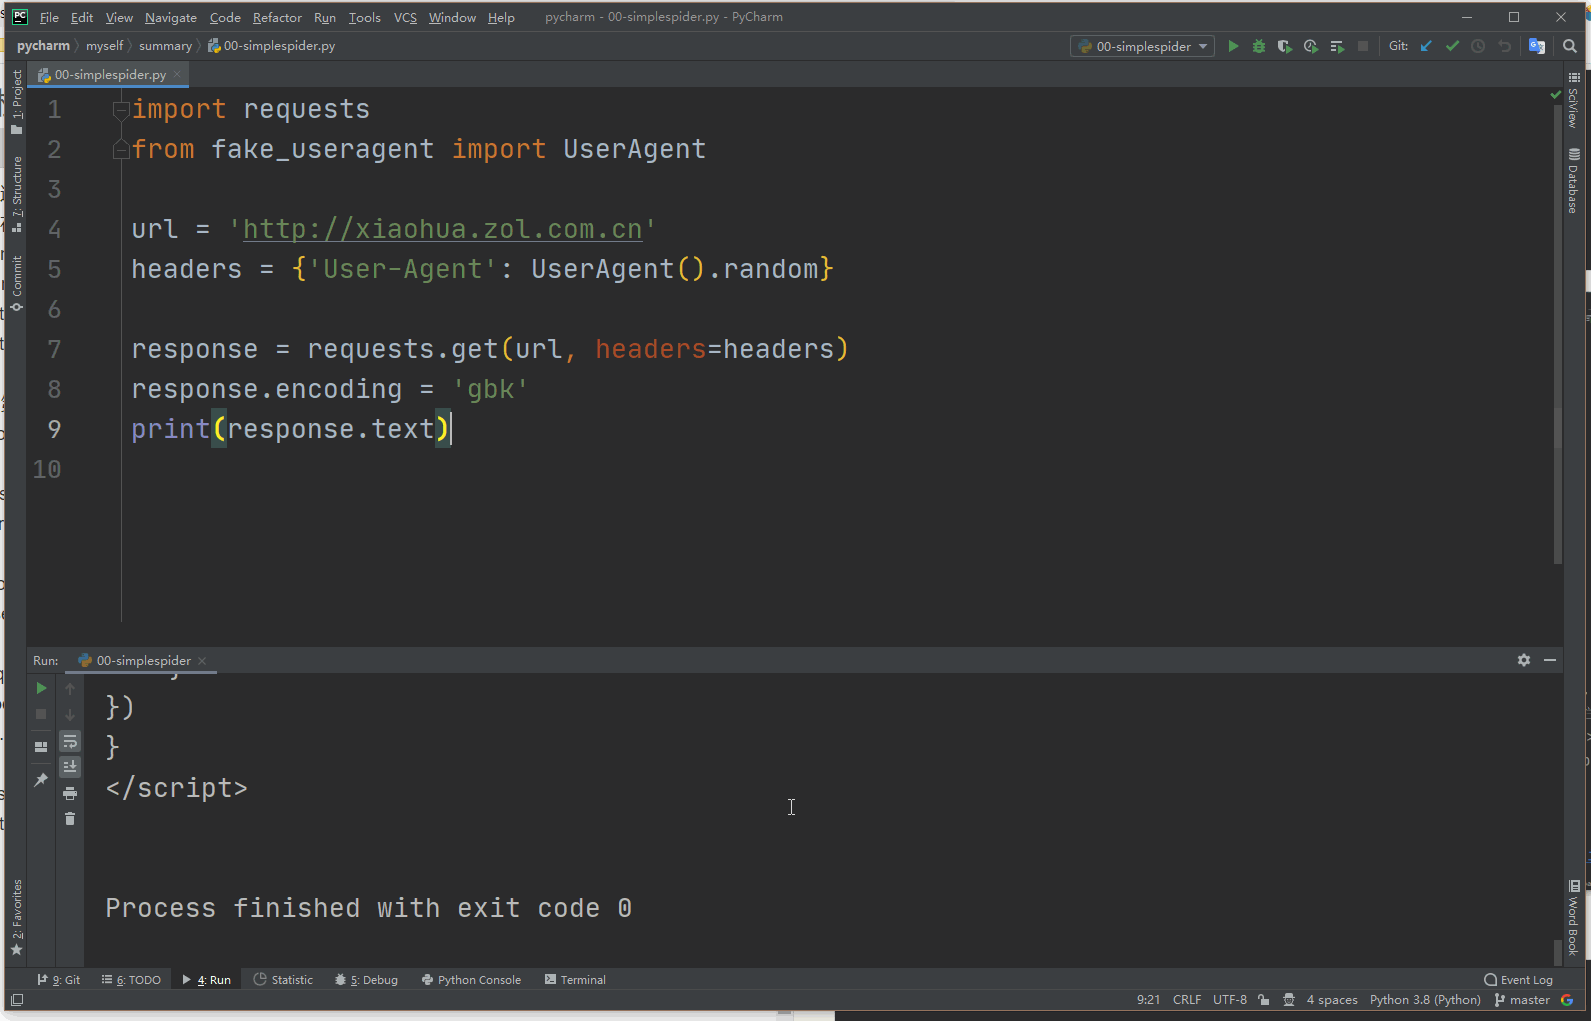Screen dimensions: 1591x1021
Task: Open the 2: Favorites side panel
Action: pos(17,917)
